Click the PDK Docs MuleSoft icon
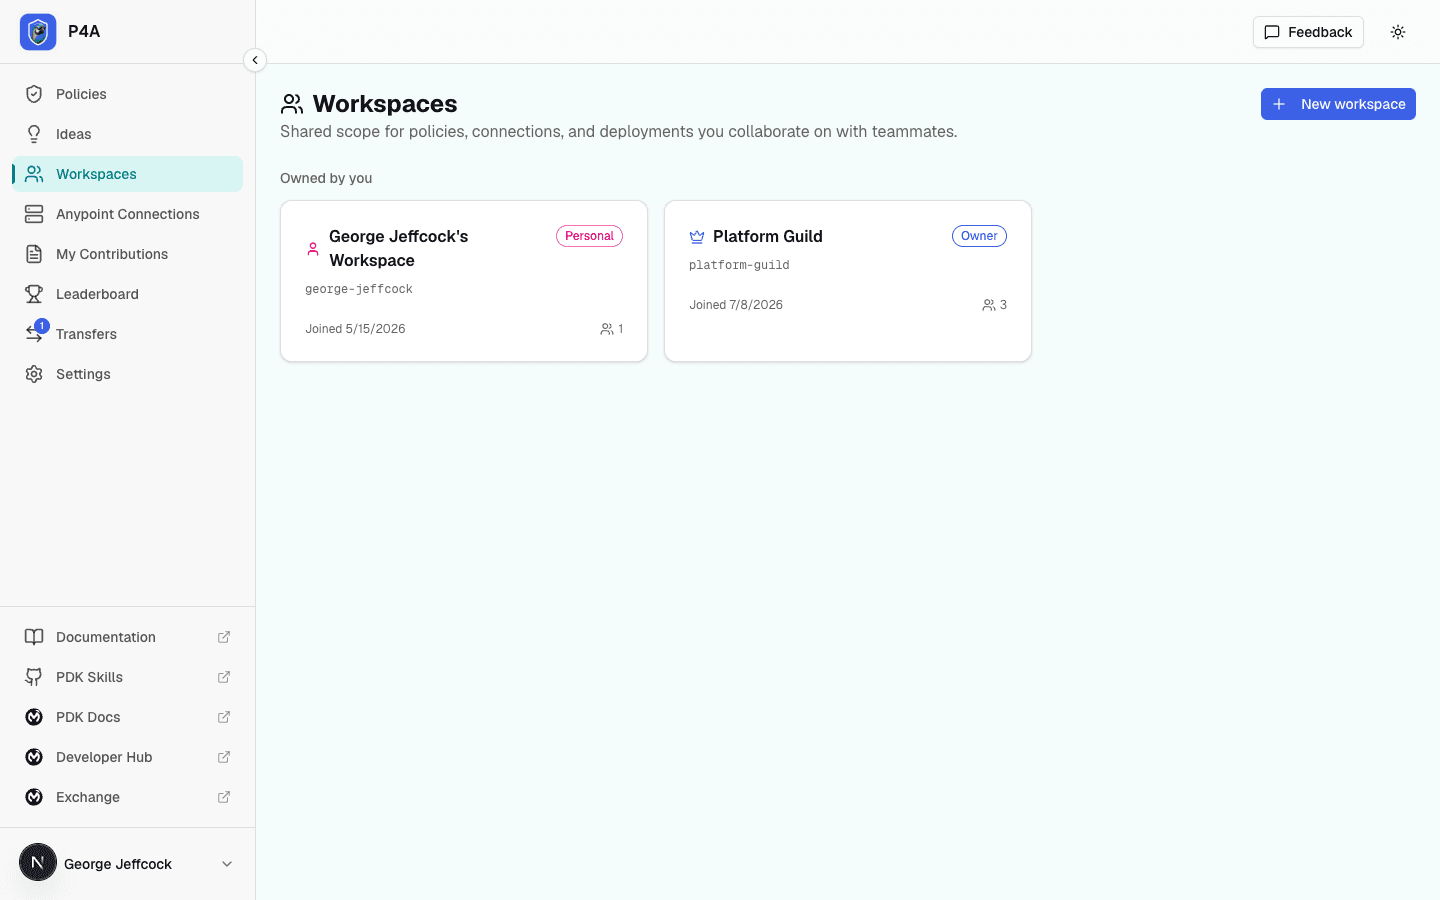Viewport: 1440px width, 900px height. pyautogui.click(x=34, y=717)
